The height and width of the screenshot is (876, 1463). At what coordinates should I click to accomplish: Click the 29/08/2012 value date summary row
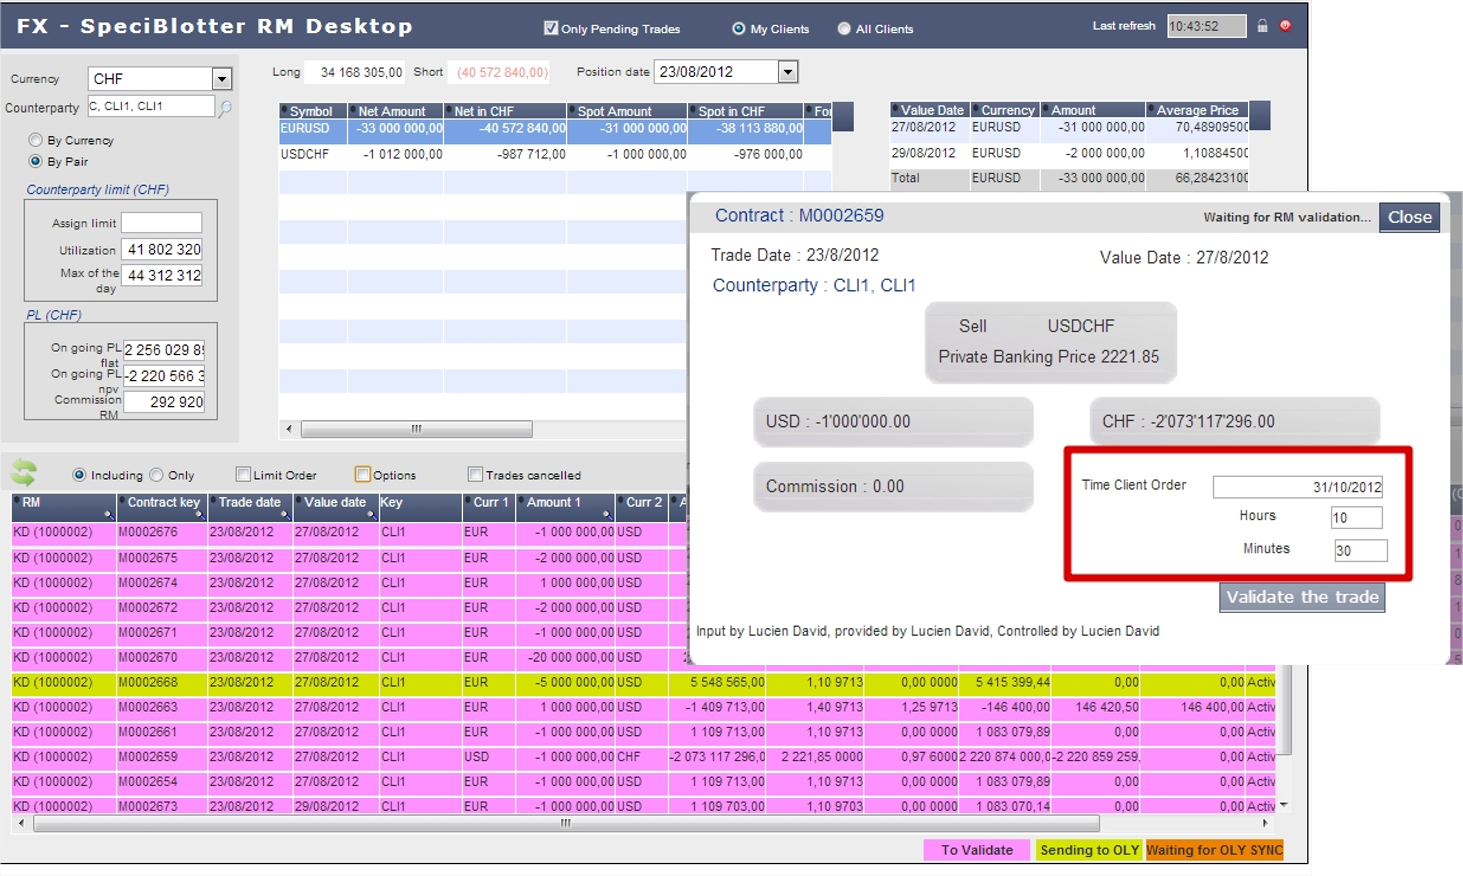pos(1070,153)
